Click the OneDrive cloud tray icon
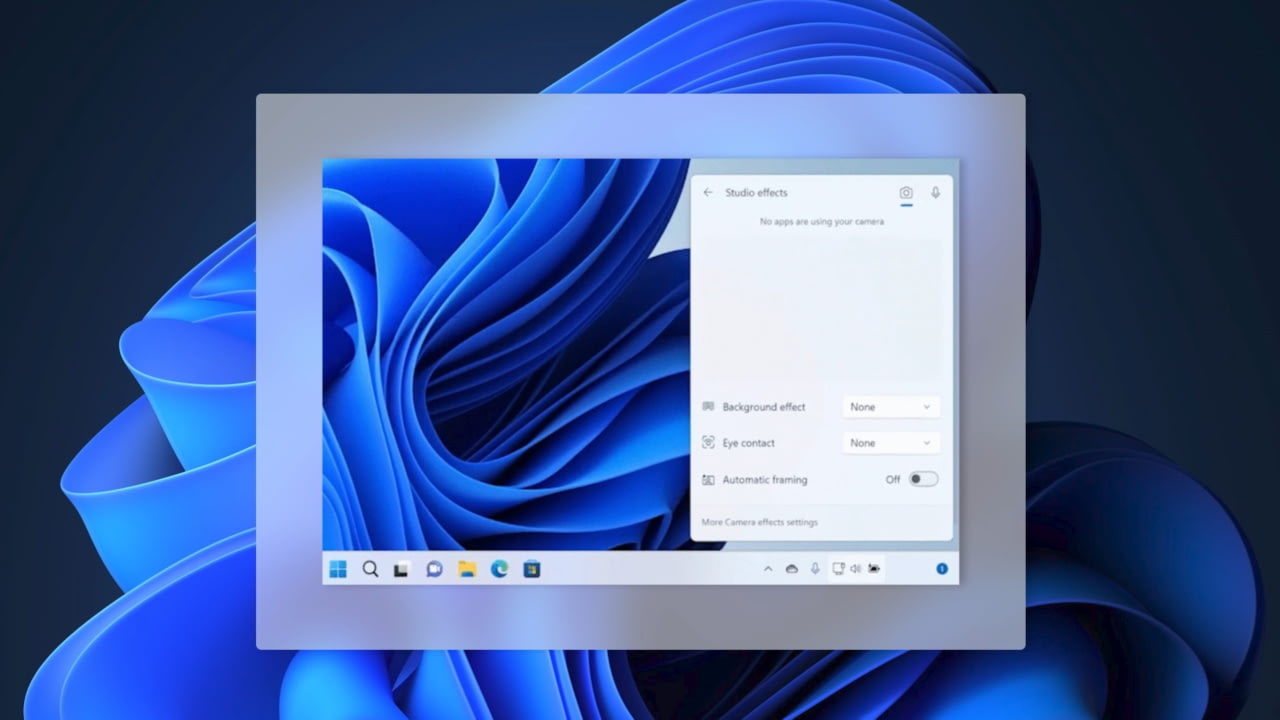Image resolution: width=1280 pixels, height=720 pixels. pos(792,569)
